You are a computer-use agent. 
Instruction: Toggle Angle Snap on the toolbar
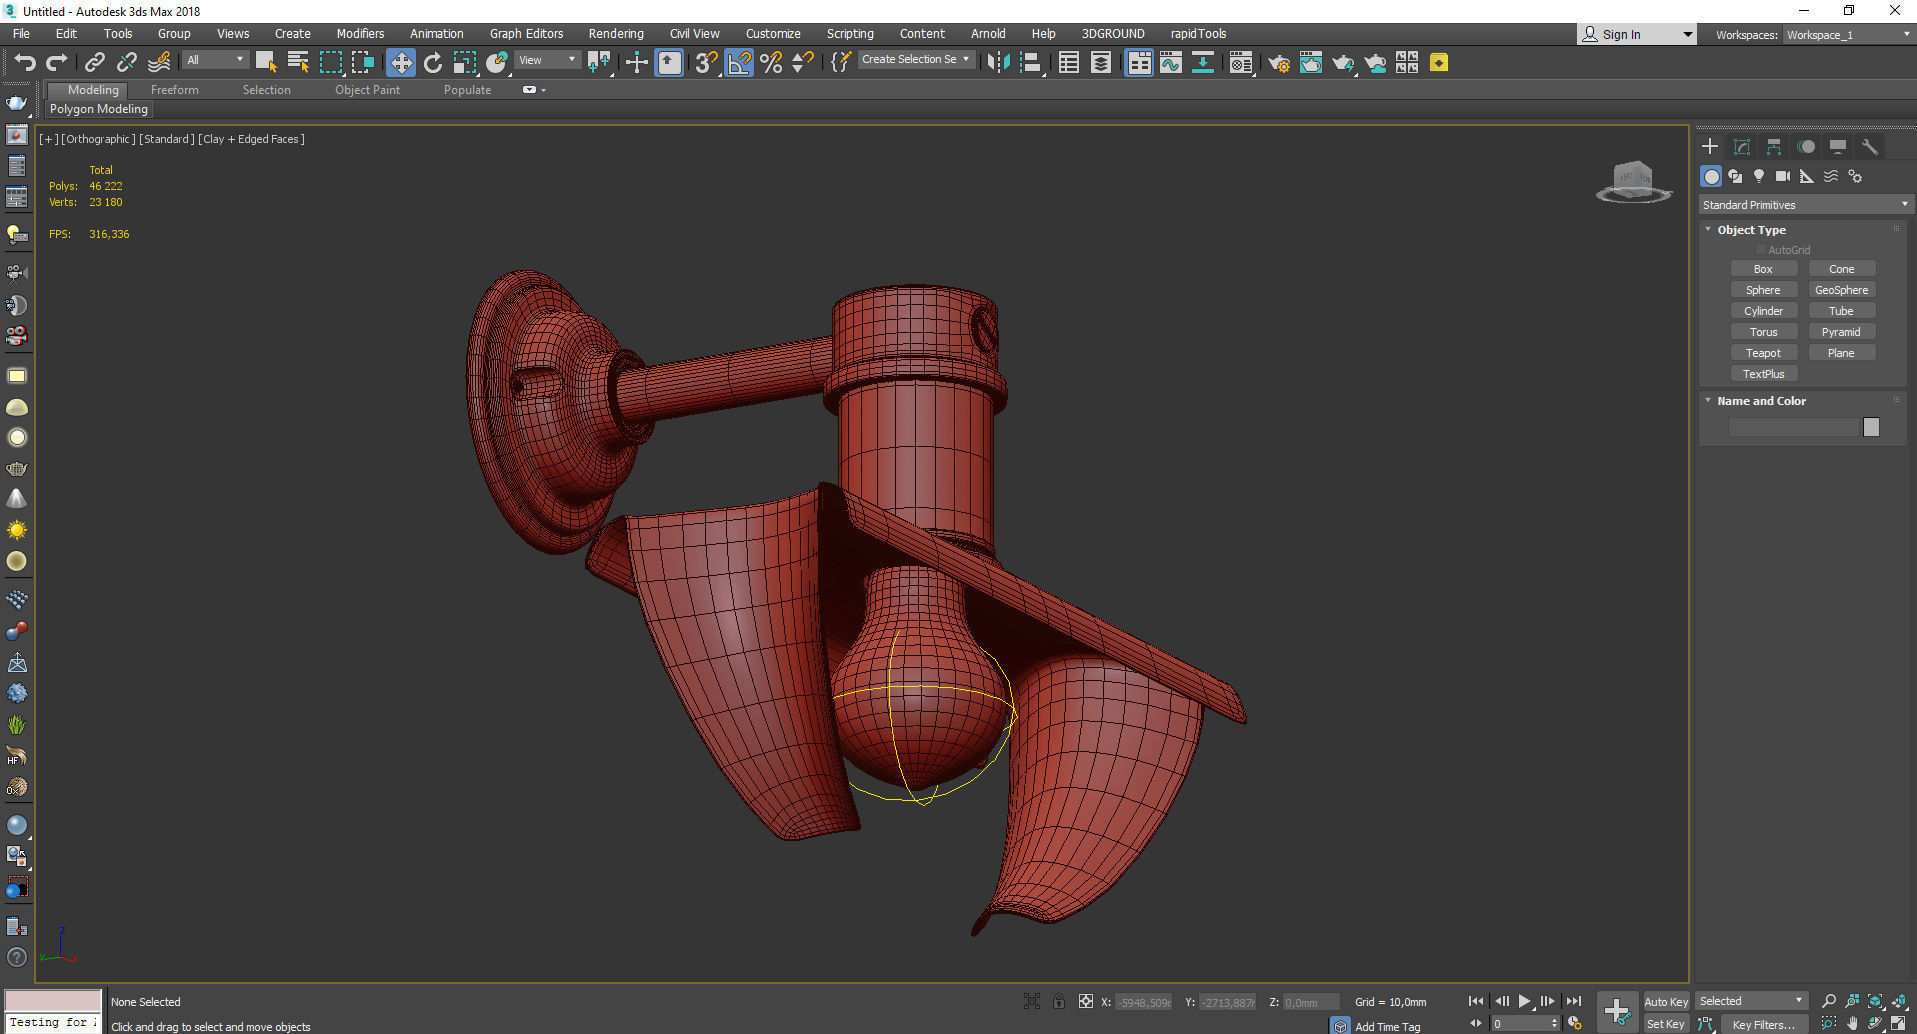(x=739, y=63)
